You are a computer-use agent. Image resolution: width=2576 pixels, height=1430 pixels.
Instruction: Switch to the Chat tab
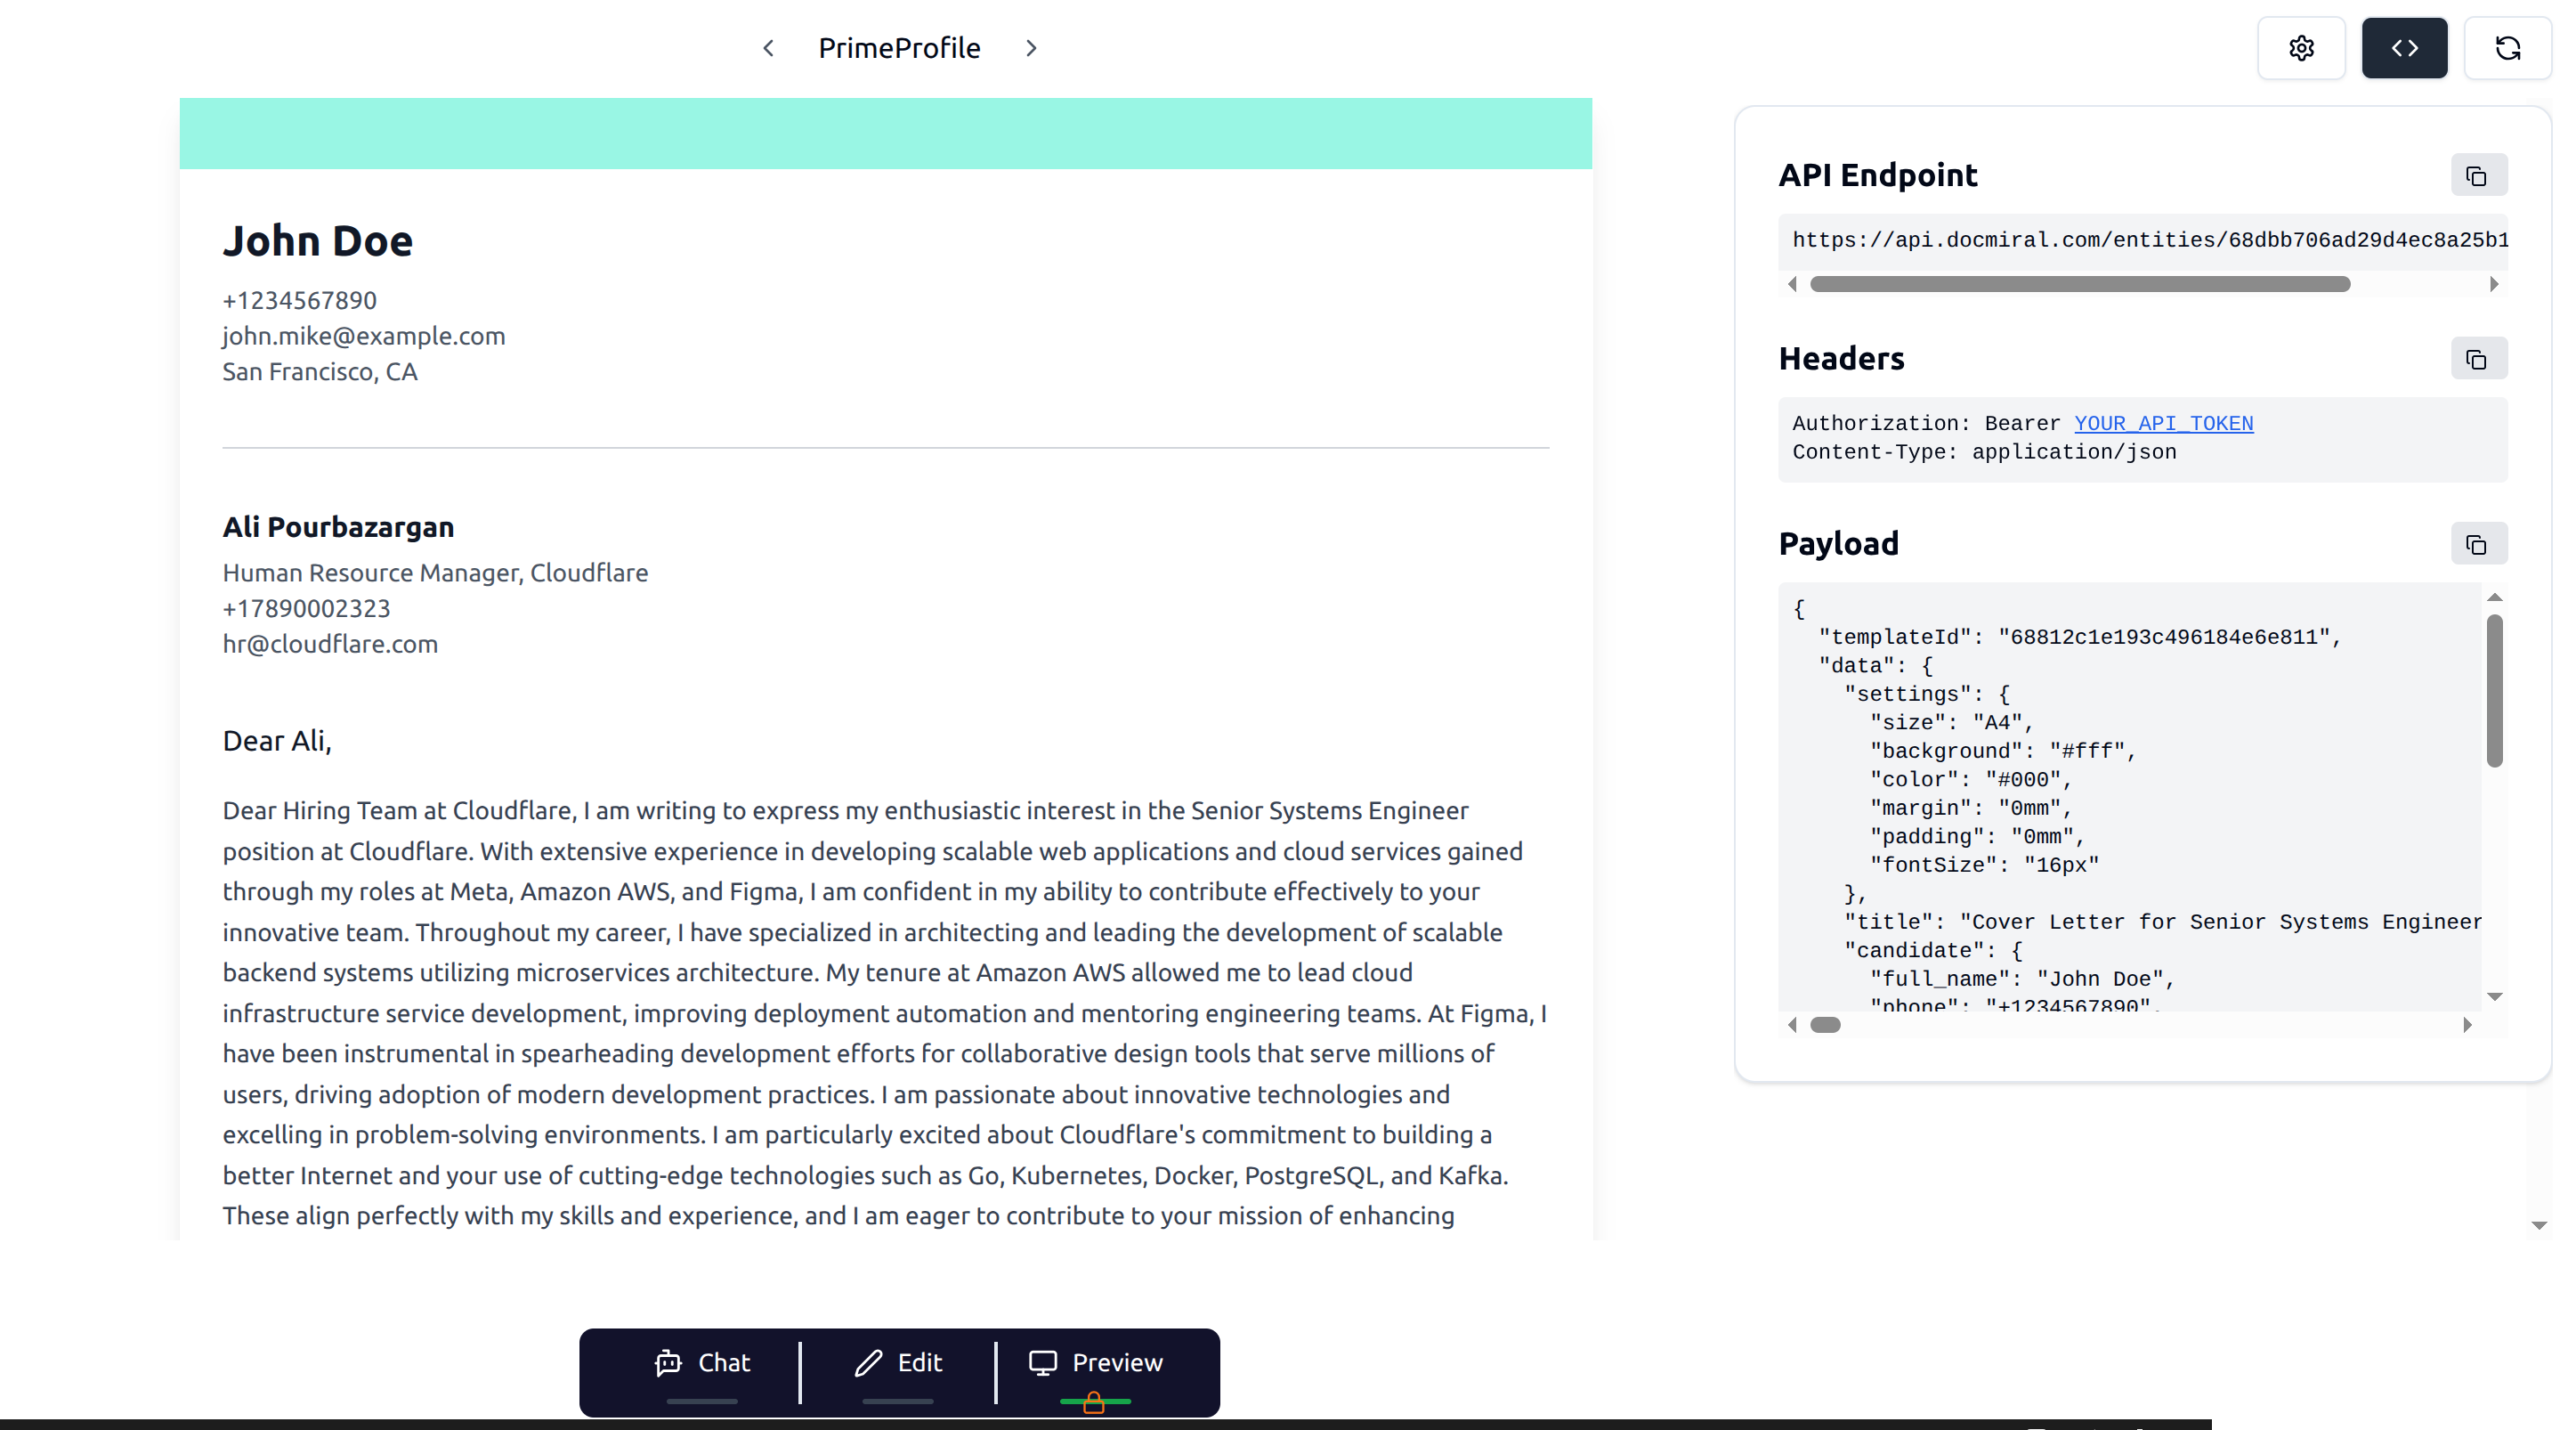[x=702, y=1363]
